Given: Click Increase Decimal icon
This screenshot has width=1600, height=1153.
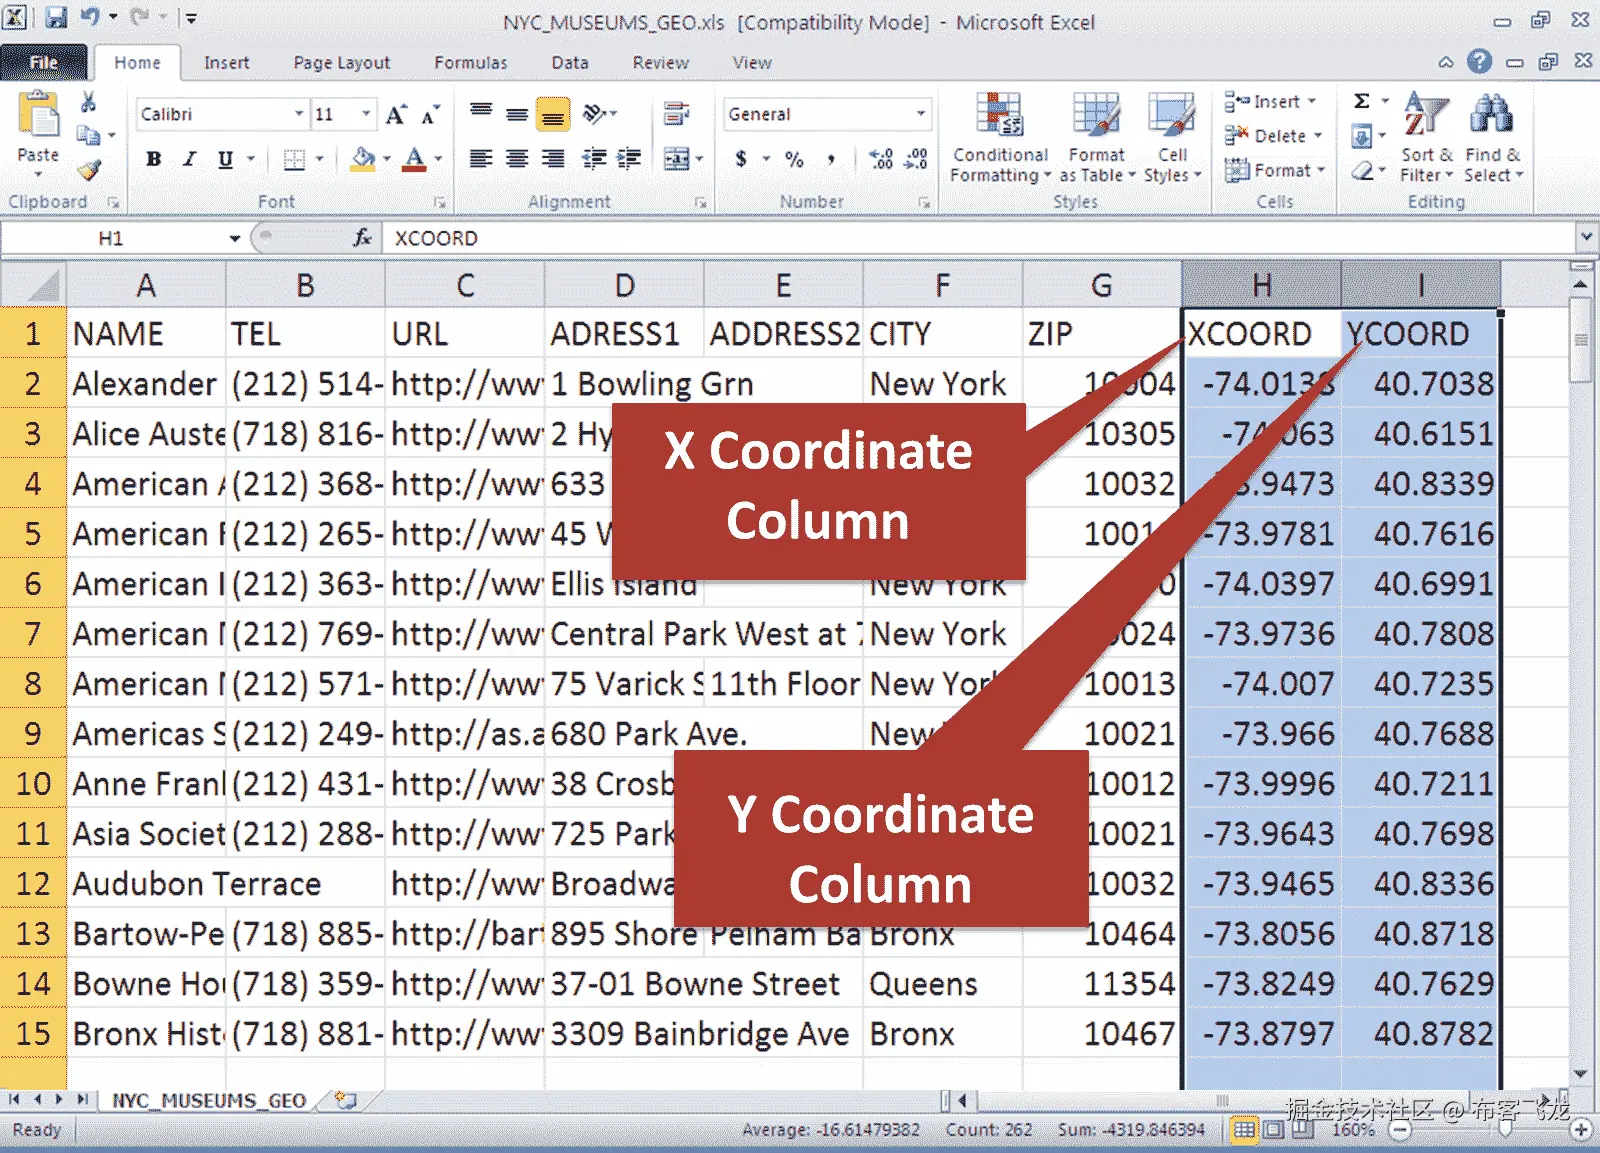Looking at the screenshot, I should point(881,159).
